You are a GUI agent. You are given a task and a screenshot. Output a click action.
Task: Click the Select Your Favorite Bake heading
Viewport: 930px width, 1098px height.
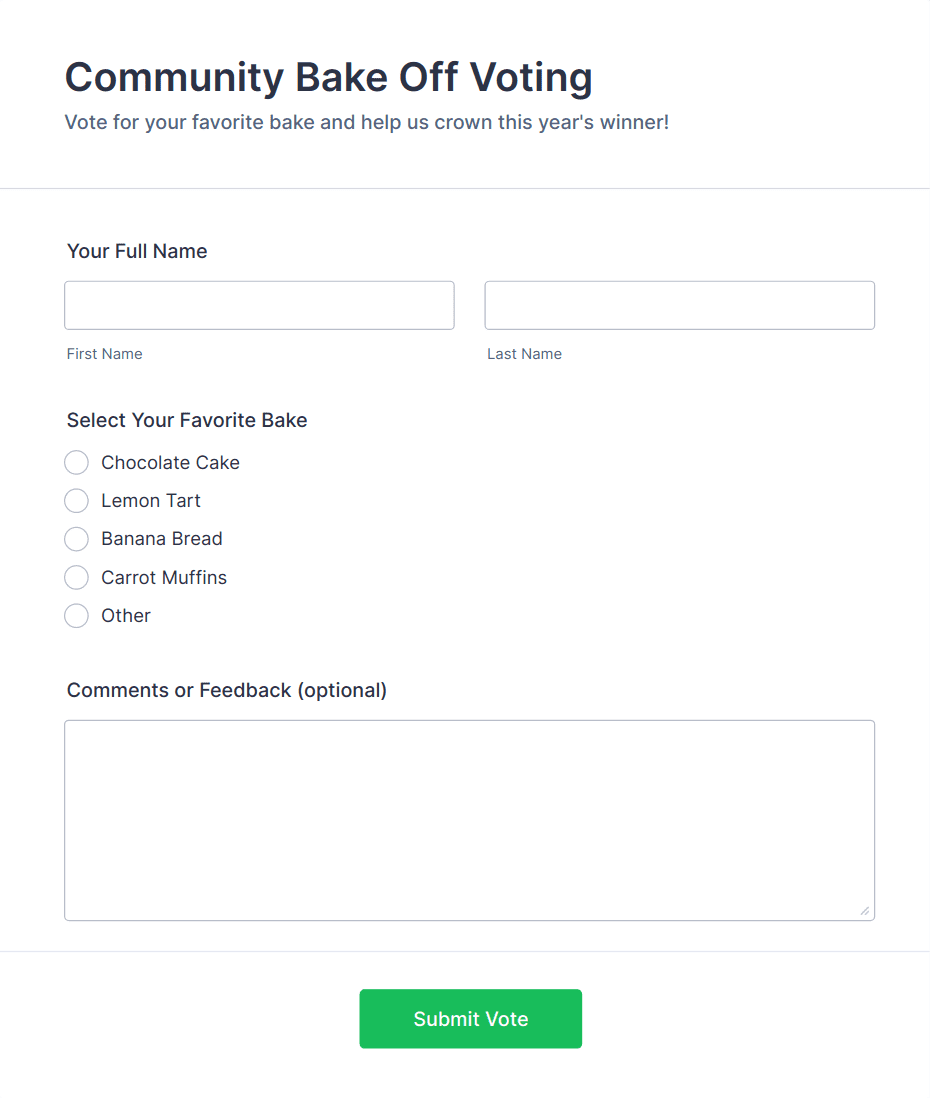pos(187,420)
